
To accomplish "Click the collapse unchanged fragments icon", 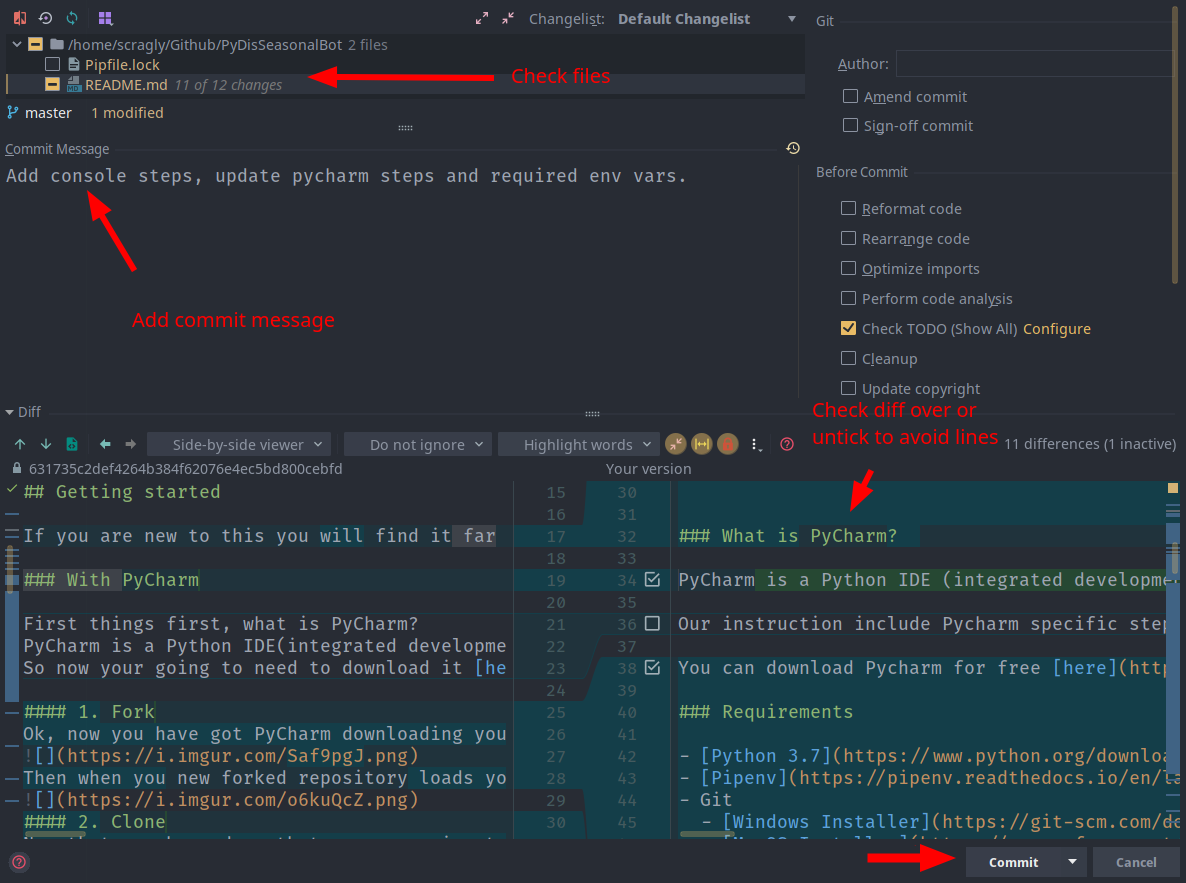I will coord(675,443).
